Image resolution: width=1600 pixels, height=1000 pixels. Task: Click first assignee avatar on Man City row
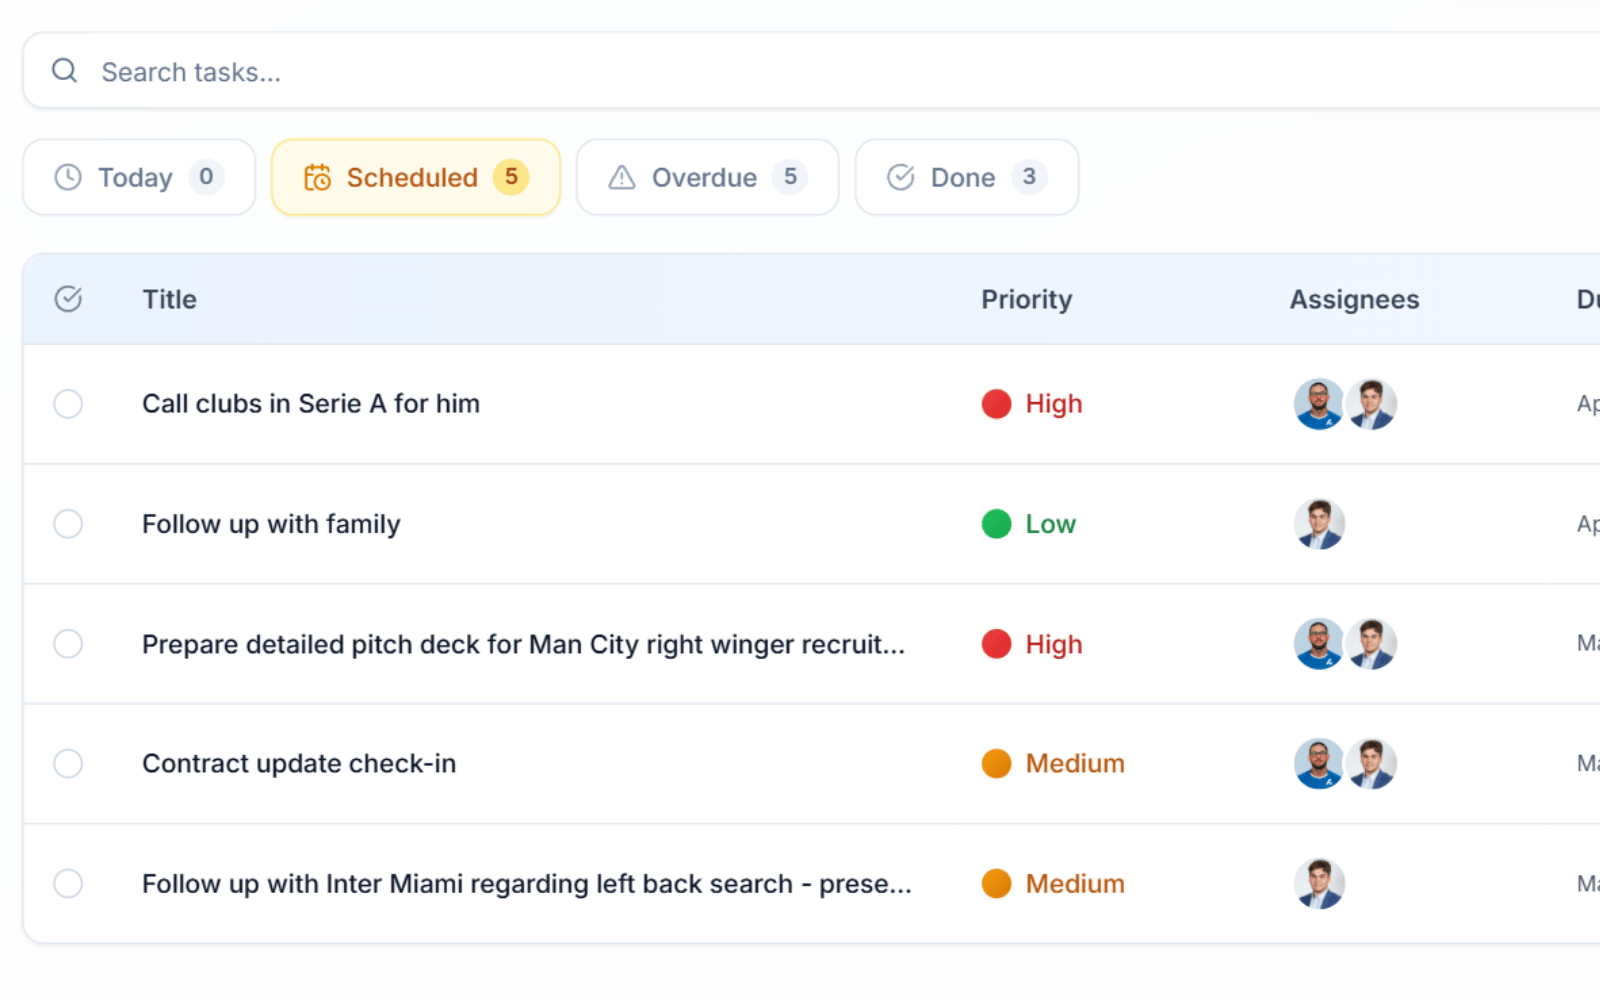(x=1319, y=644)
